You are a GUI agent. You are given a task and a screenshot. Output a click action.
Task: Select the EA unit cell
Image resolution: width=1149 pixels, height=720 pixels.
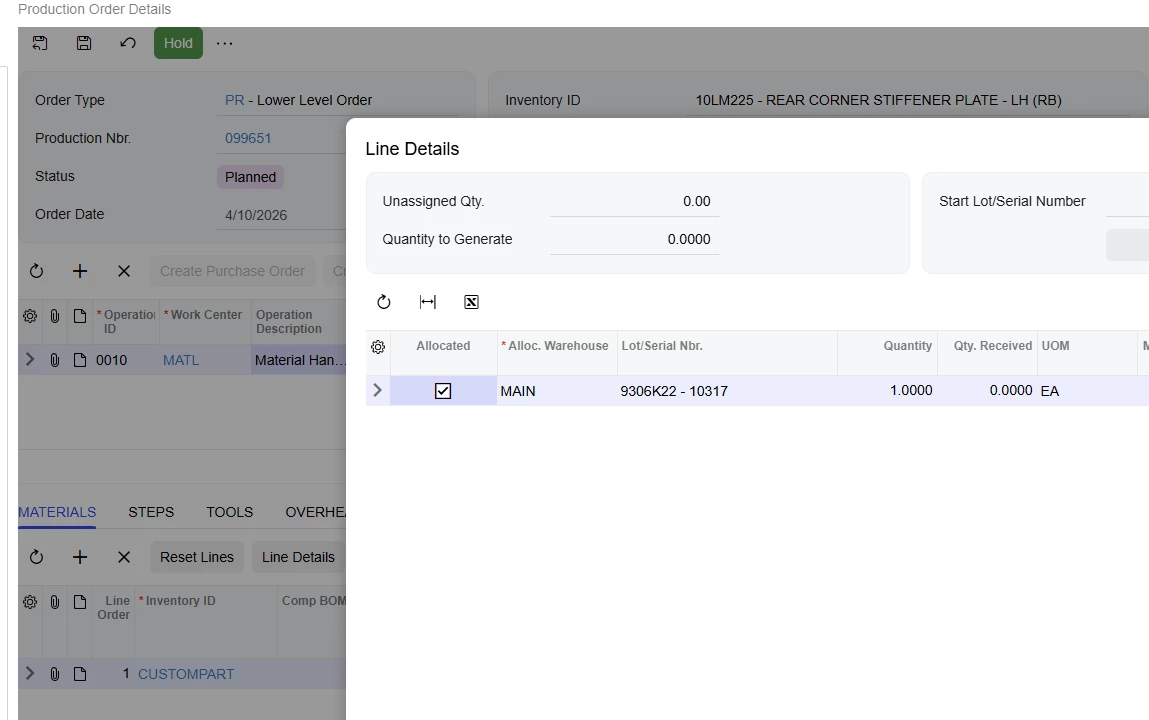coord(1087,391)
